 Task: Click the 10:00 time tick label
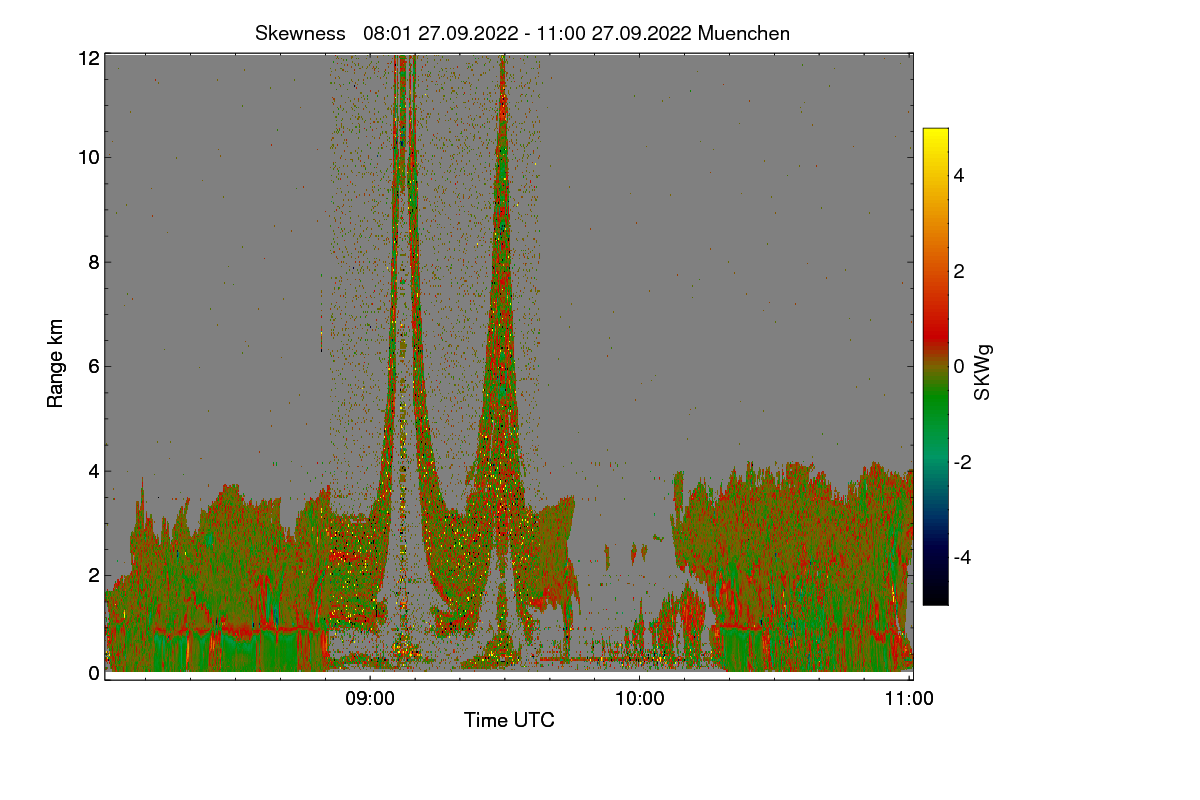(640, 699)
